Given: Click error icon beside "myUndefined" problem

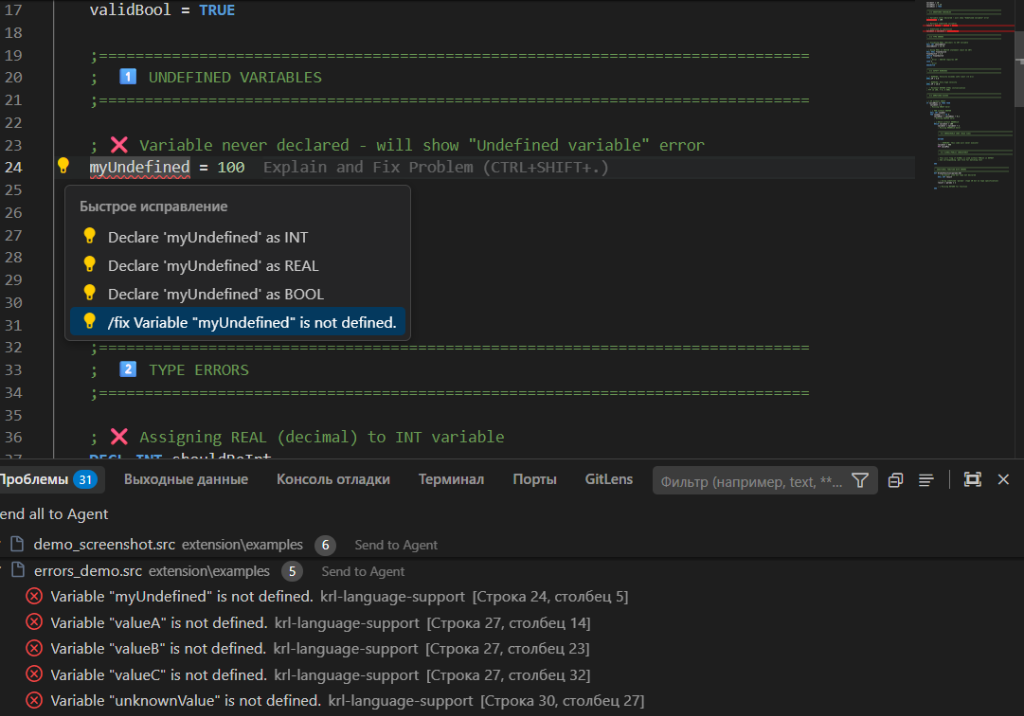Looking at the screenshot, I should pos(34,596).
